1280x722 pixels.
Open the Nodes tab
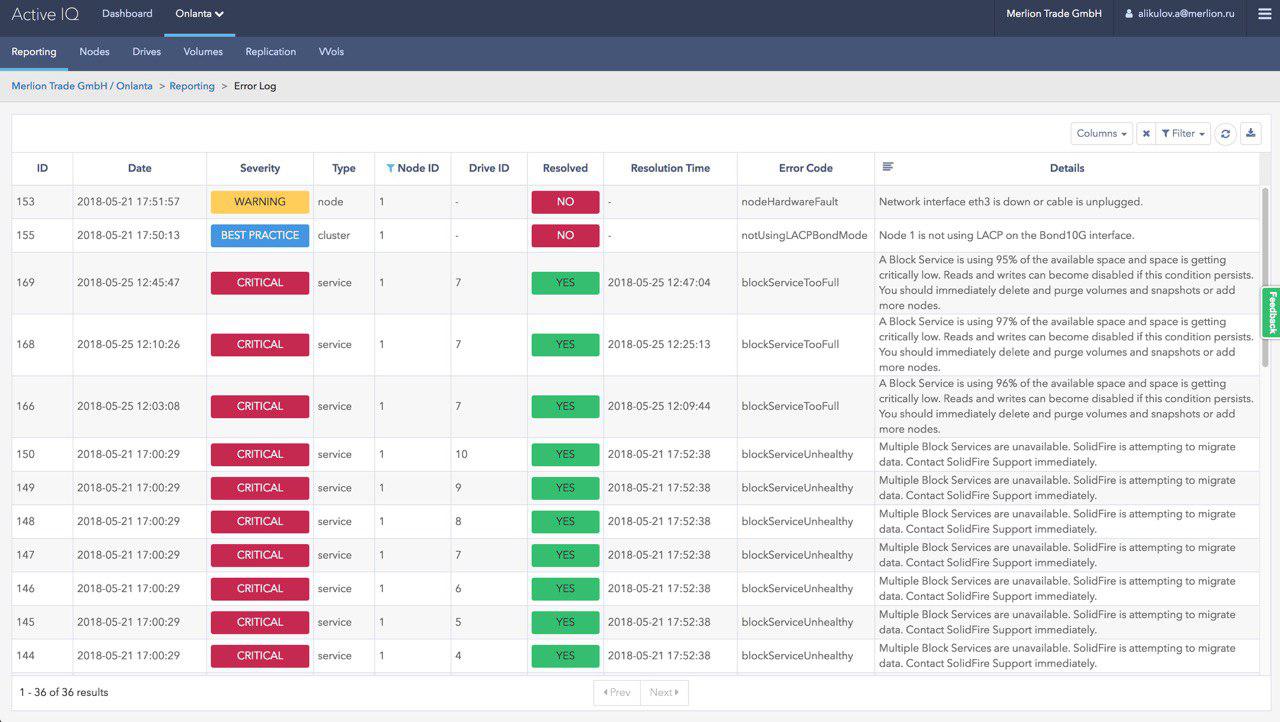[x=94, y=52]
